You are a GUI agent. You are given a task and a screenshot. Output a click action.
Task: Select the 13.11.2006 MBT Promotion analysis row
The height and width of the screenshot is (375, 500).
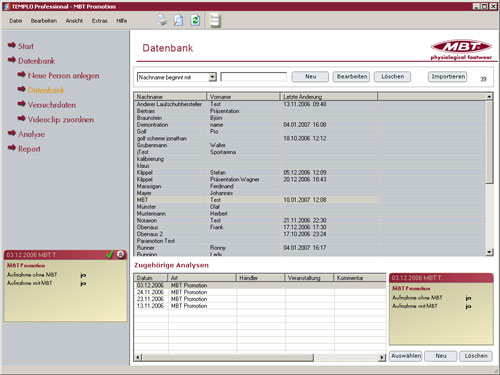click(x=260, y=306)
